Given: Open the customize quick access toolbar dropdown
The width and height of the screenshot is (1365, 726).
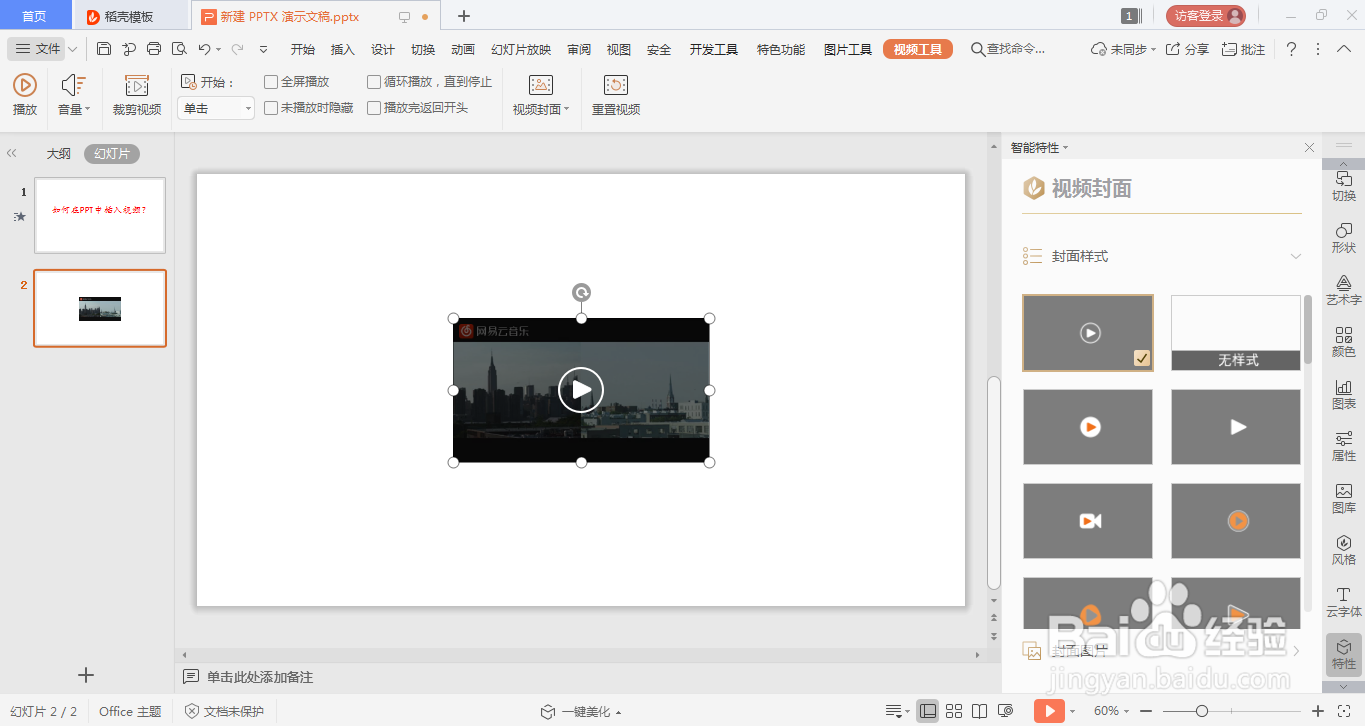Looking at the screenshot, I should point(263,49).
